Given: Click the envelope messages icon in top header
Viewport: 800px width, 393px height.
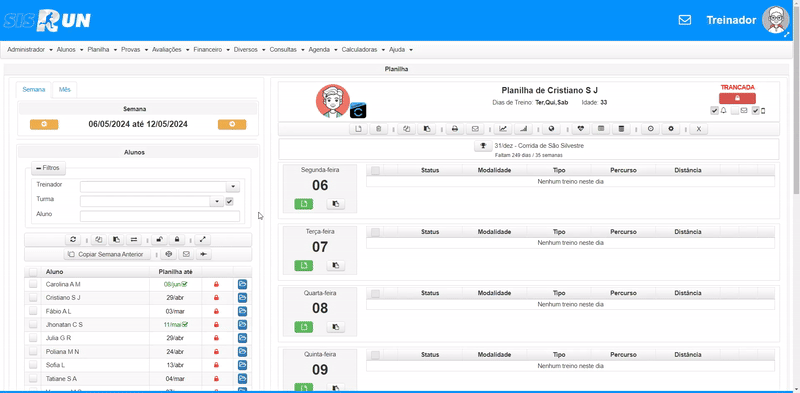Looking at the screenshot, I should point(684,20).
